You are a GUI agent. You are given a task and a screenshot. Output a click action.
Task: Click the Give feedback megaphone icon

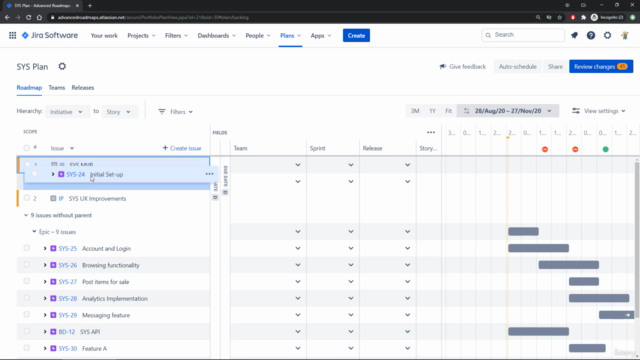click(x=442, y=67)
